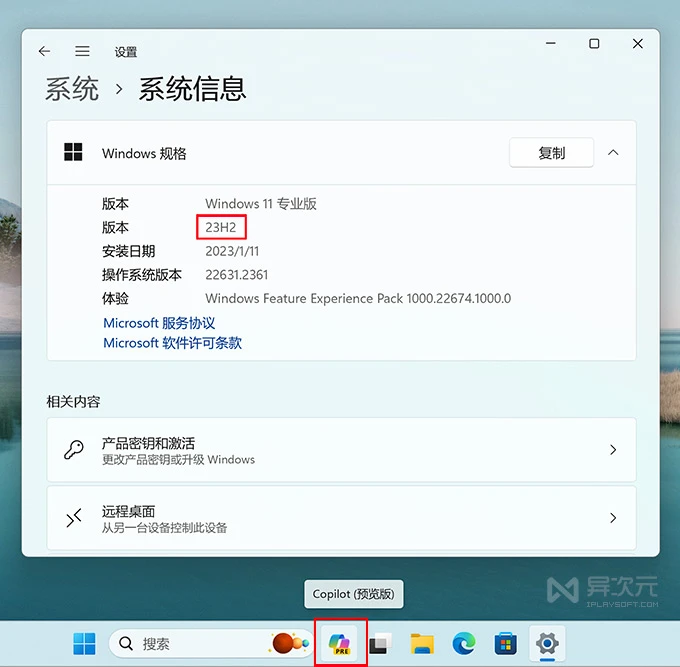The width and height of the screenshot is (680, 667).
Task: Click the 系统信息 page title
Action: coord(192,89)
